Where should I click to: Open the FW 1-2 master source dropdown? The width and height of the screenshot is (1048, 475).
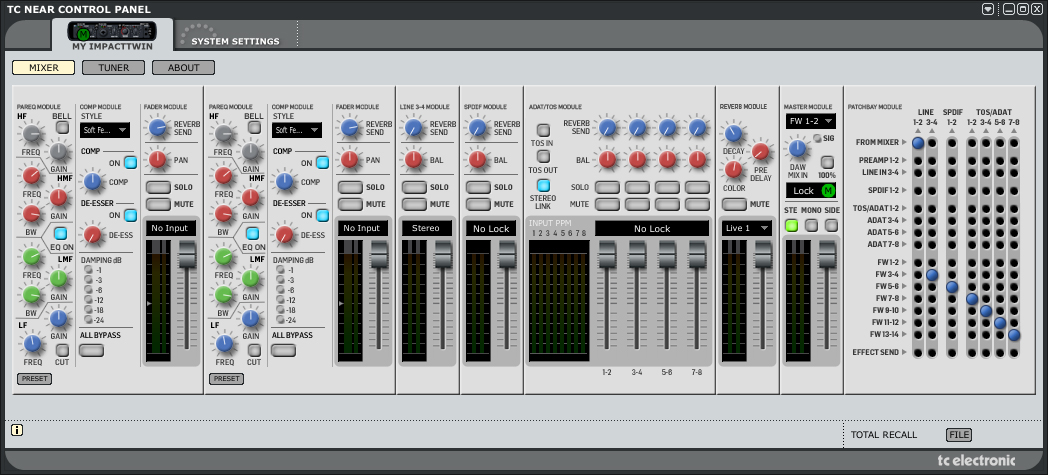tap(811, 121)
